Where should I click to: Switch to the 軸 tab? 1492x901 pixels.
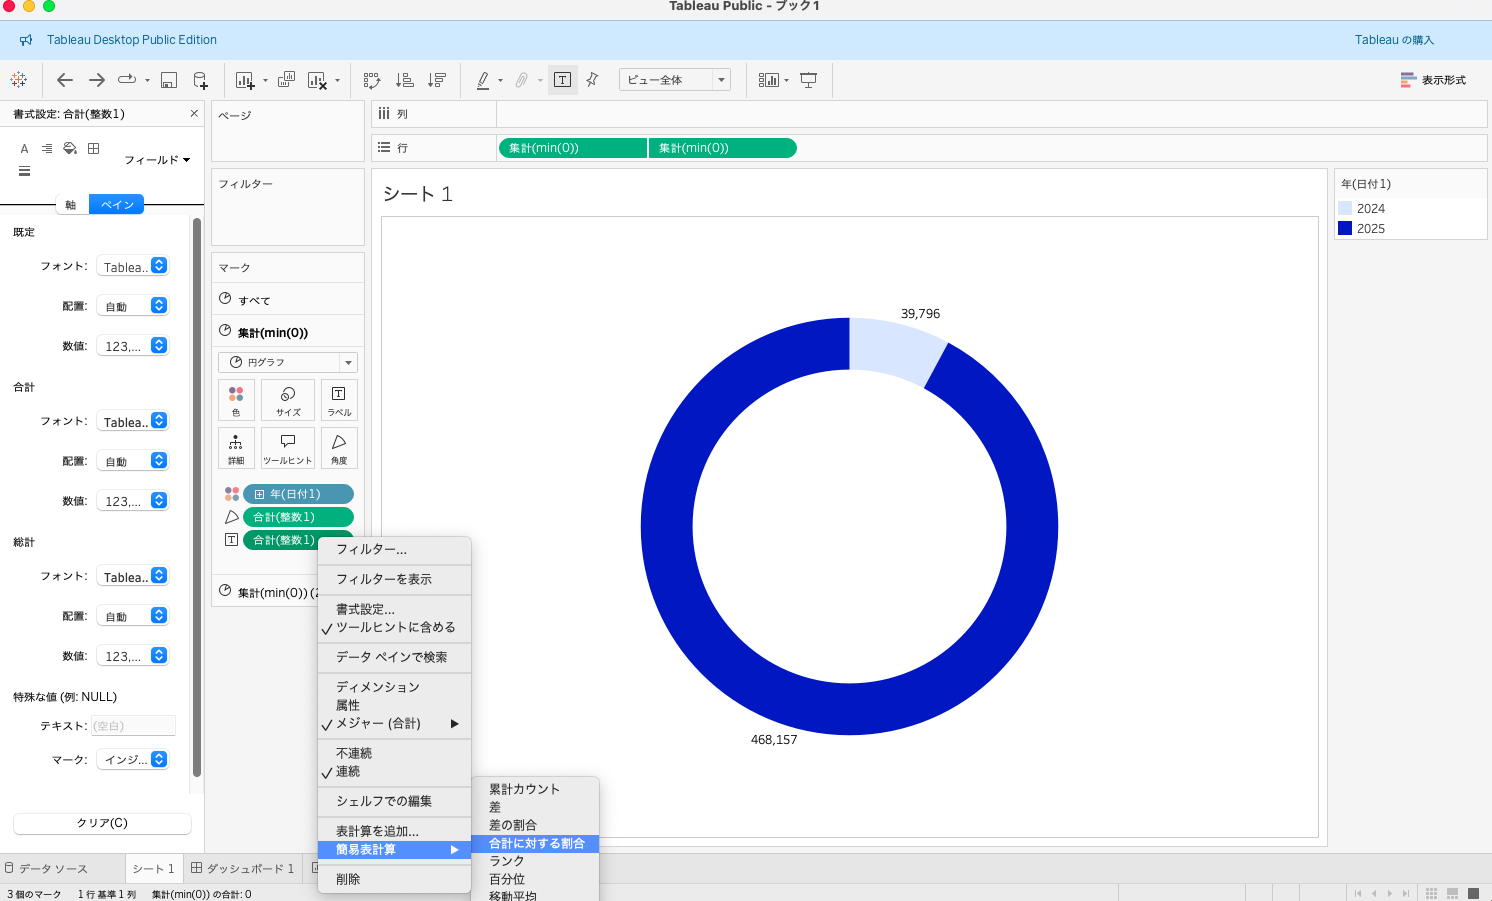coord(71,204)
